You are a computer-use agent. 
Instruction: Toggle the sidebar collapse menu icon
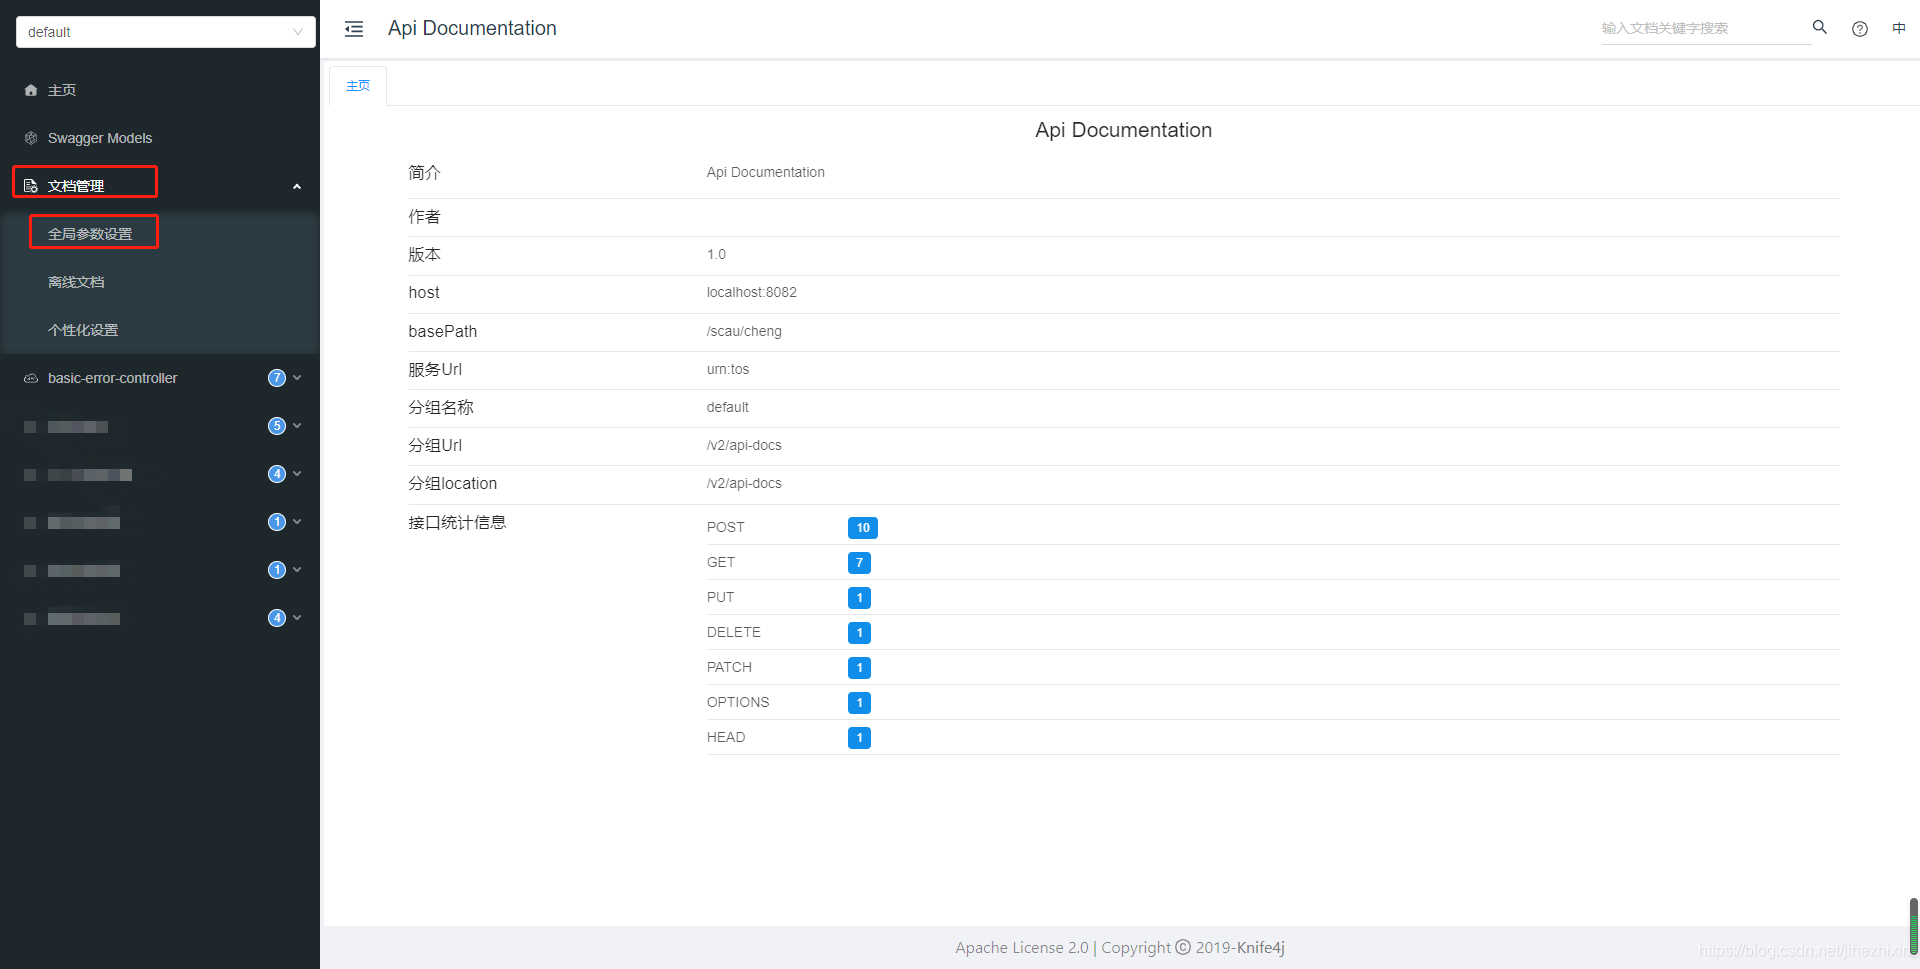(x=354, y=29)
